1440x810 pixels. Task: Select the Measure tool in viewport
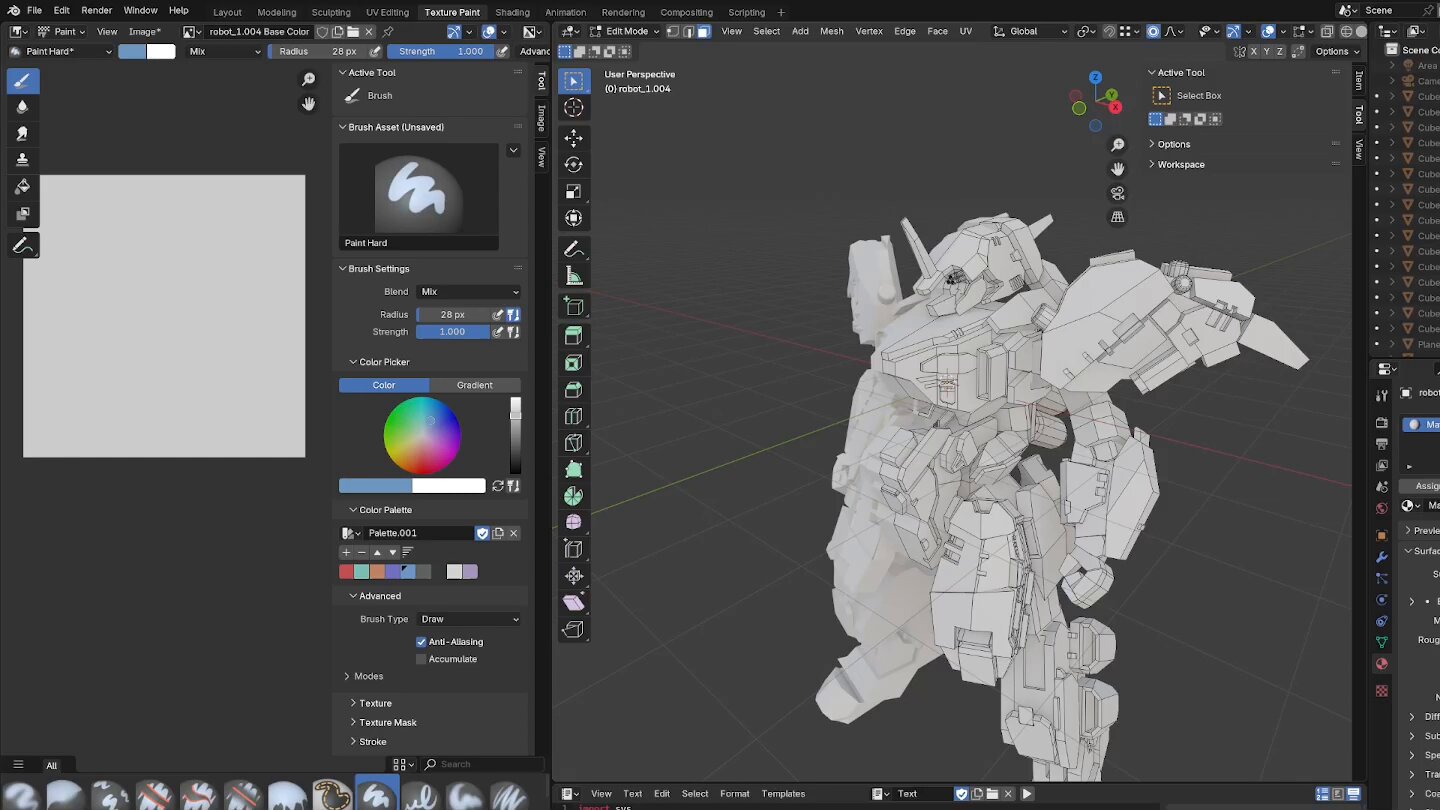pos(573,276)
